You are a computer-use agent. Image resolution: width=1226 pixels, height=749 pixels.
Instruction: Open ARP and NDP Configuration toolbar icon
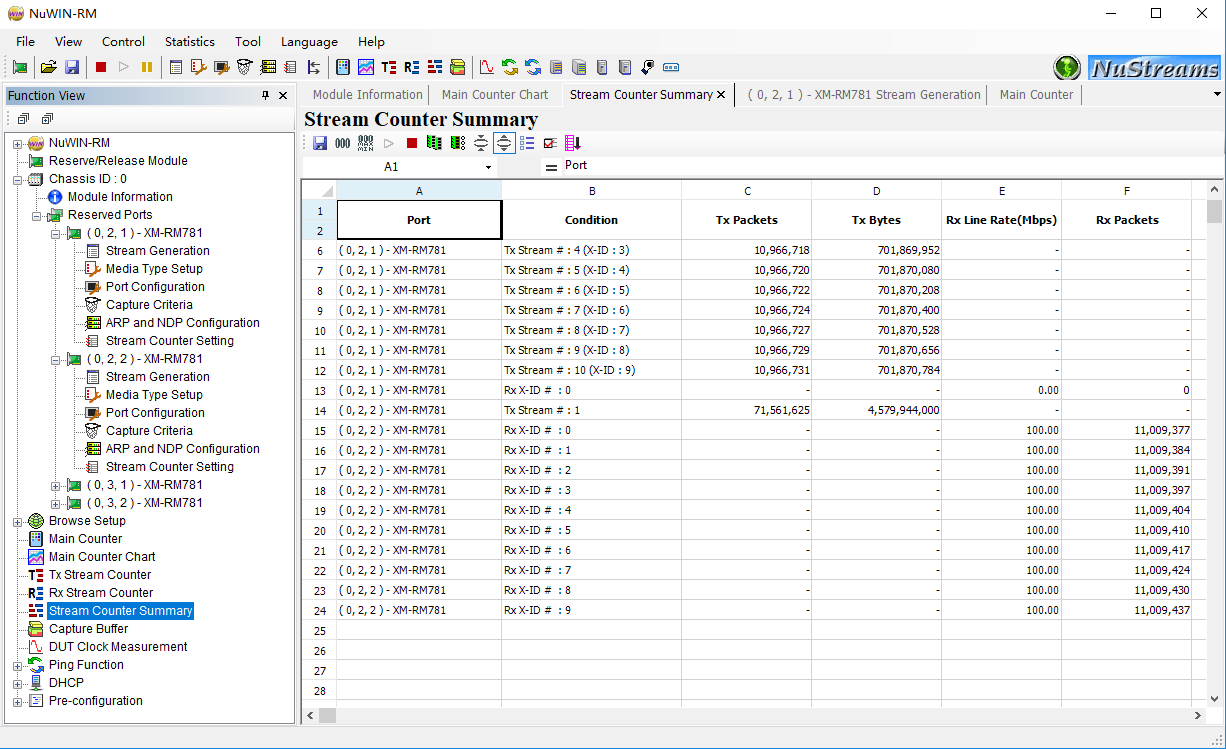tap(267, 67)
